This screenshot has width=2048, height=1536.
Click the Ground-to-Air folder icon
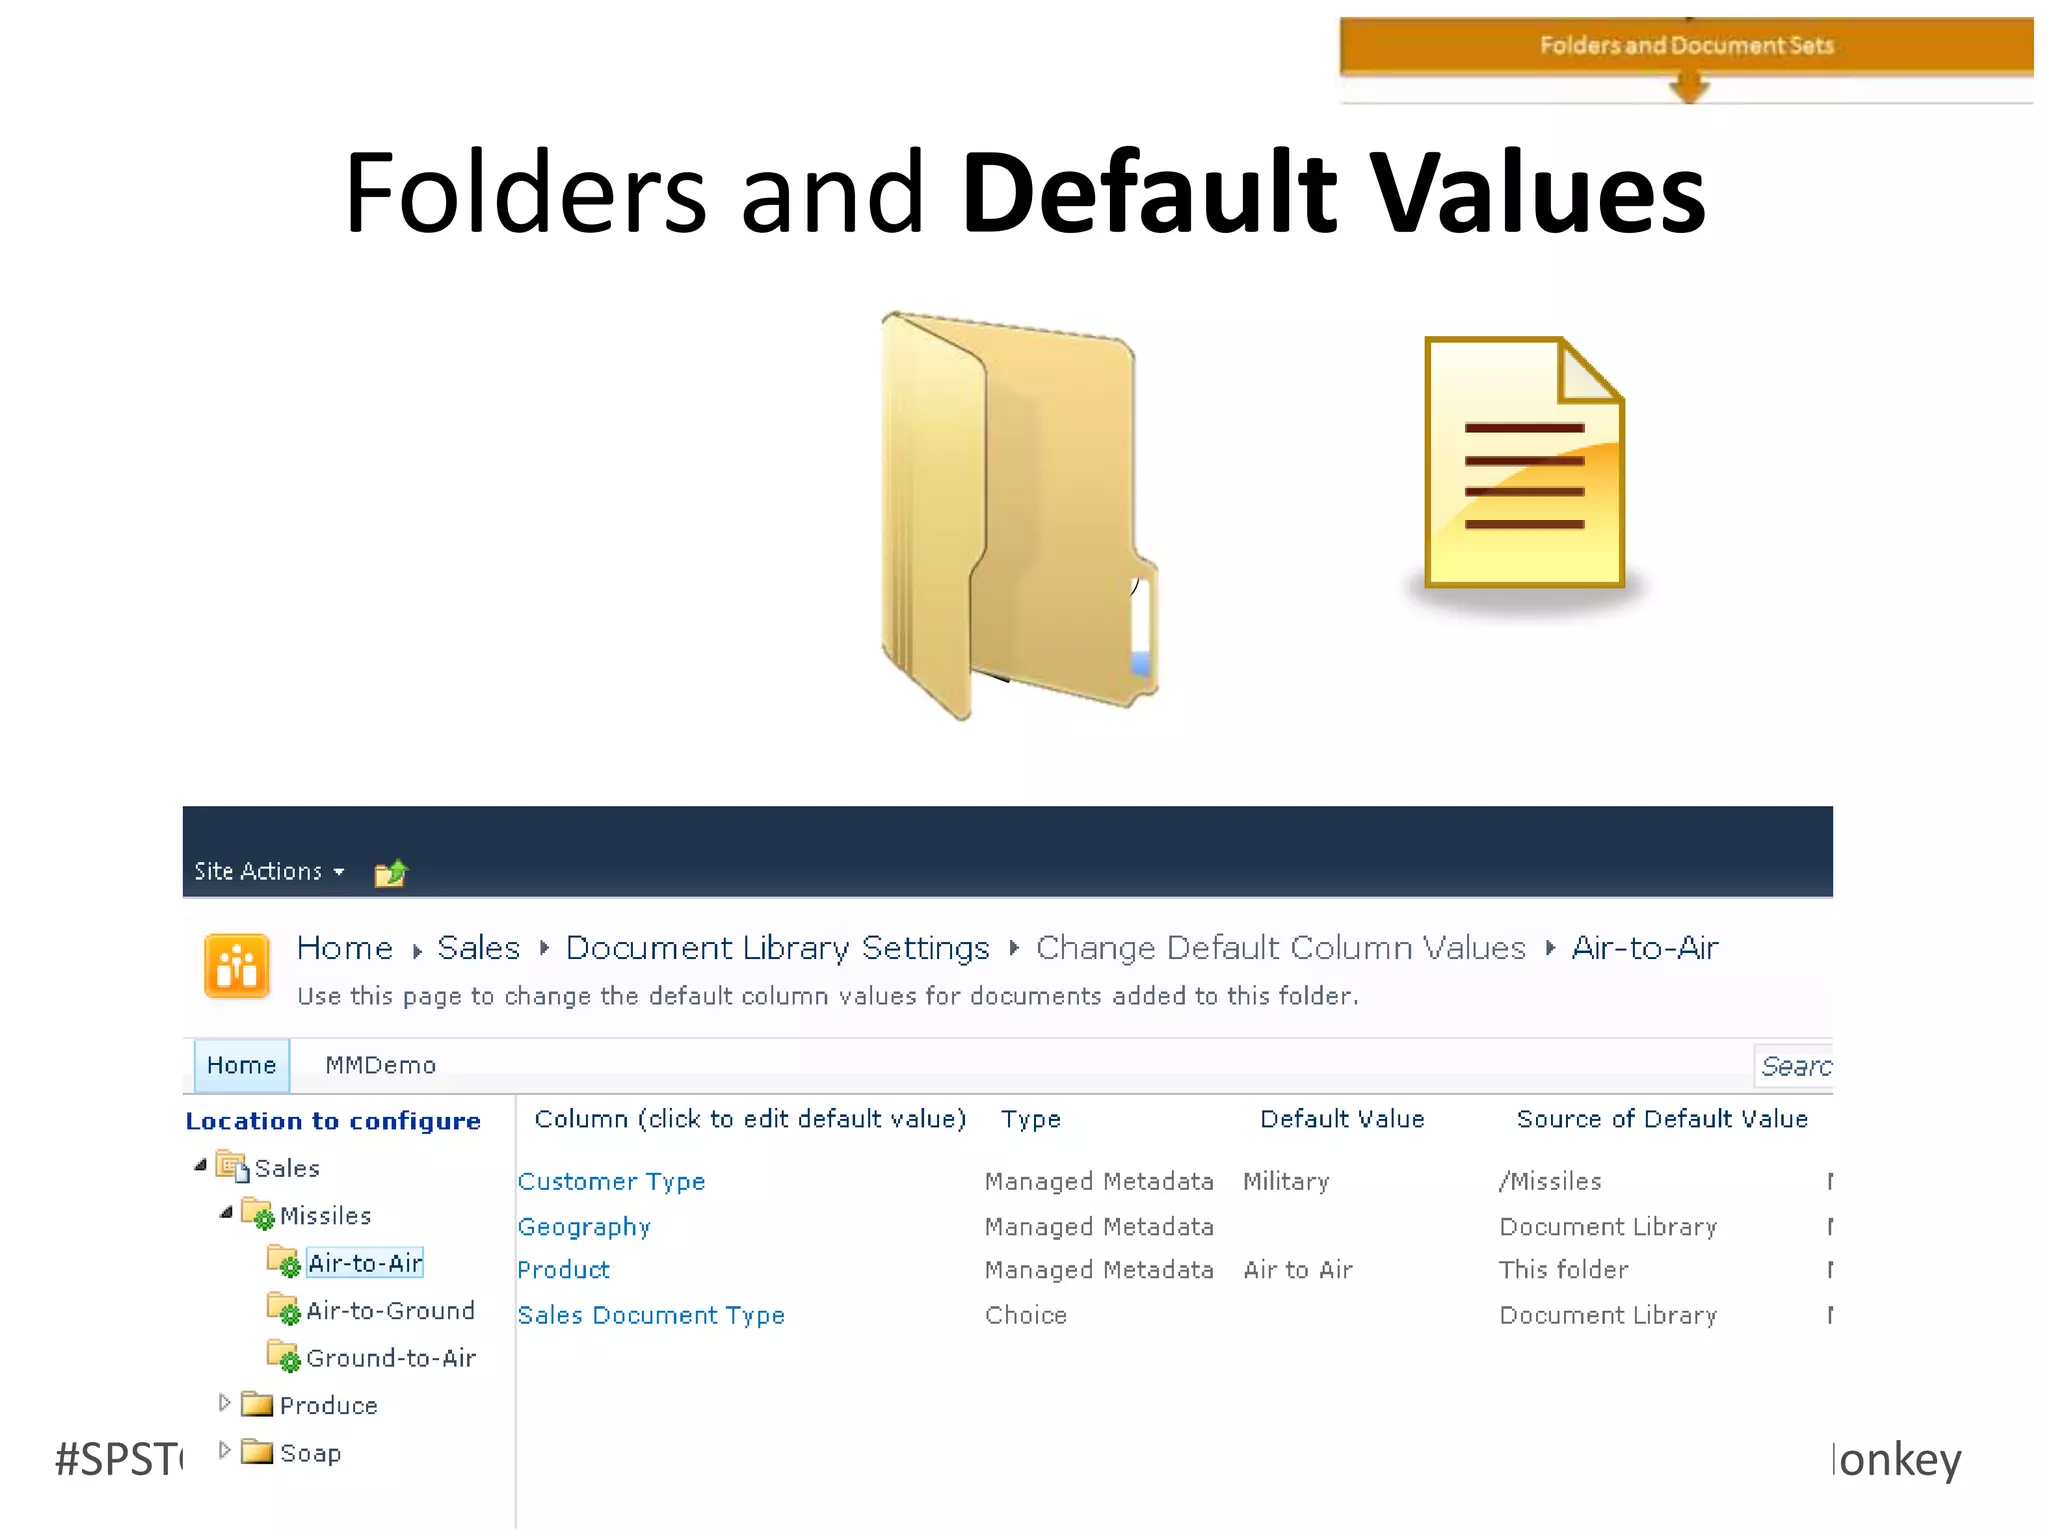pos(283,1357)
